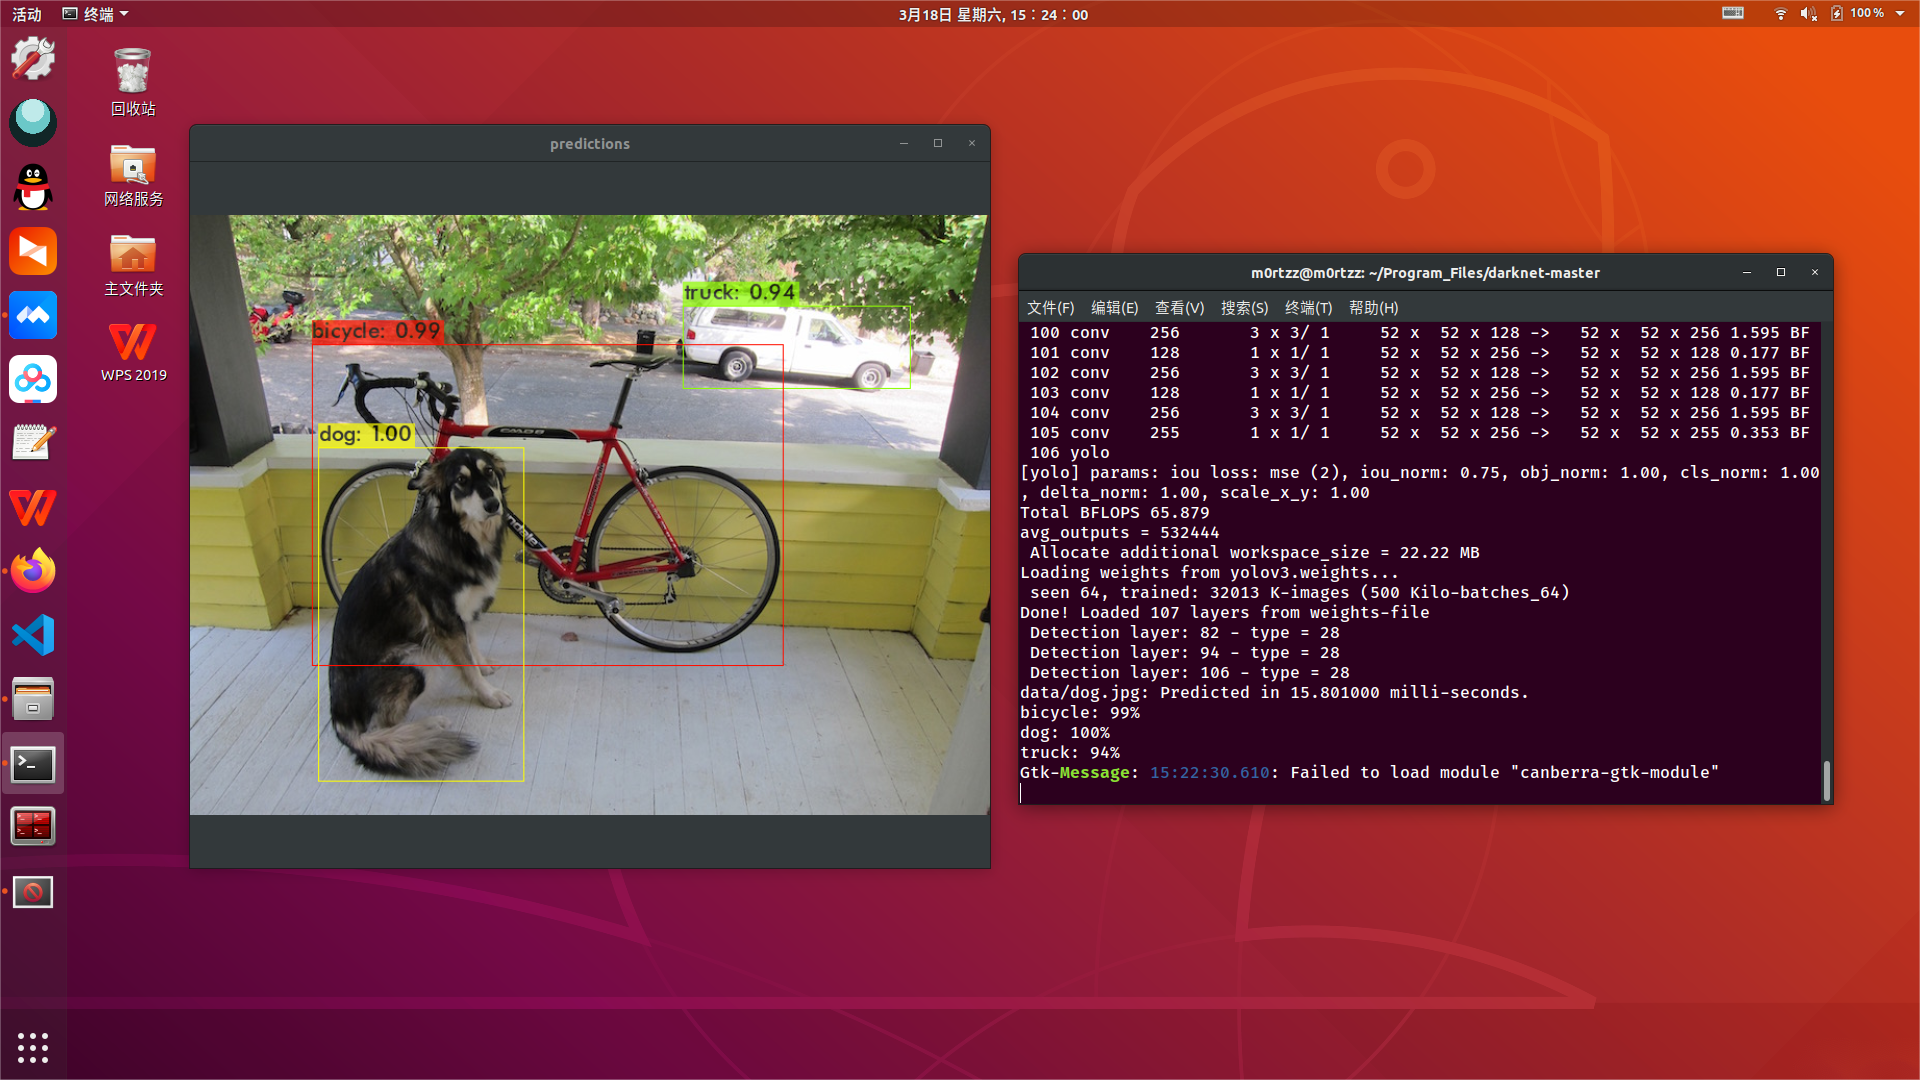Open the 文件(F) terminal menu
The width and height of the screenshot is (1920, 1080).
coord(1050,308)
